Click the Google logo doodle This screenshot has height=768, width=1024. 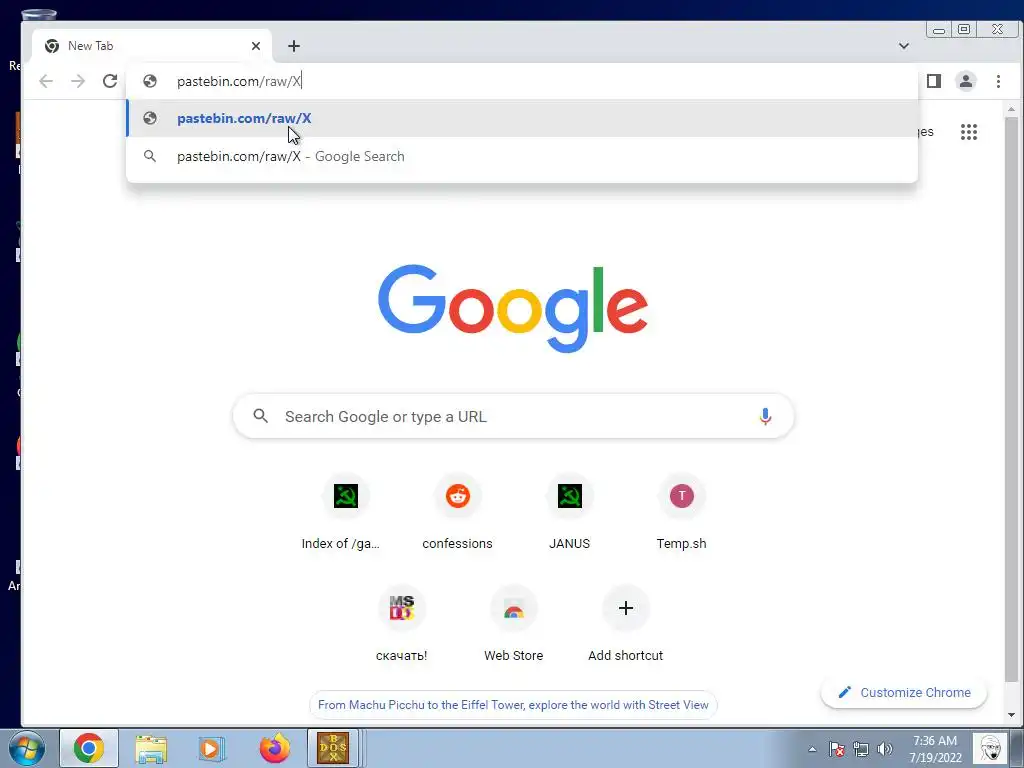point(513,308)
